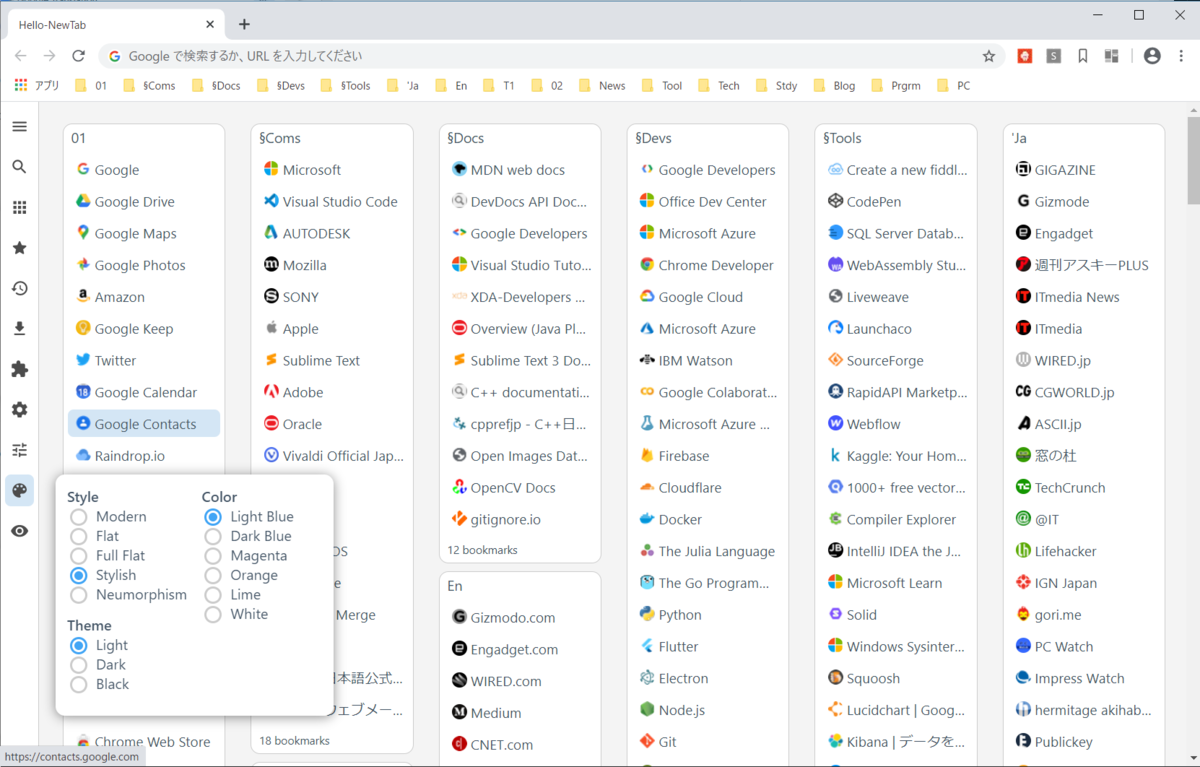Open the TechCrunch bookmark
Viewport: 1200px width, 767px height.
tap(1084, 488)
